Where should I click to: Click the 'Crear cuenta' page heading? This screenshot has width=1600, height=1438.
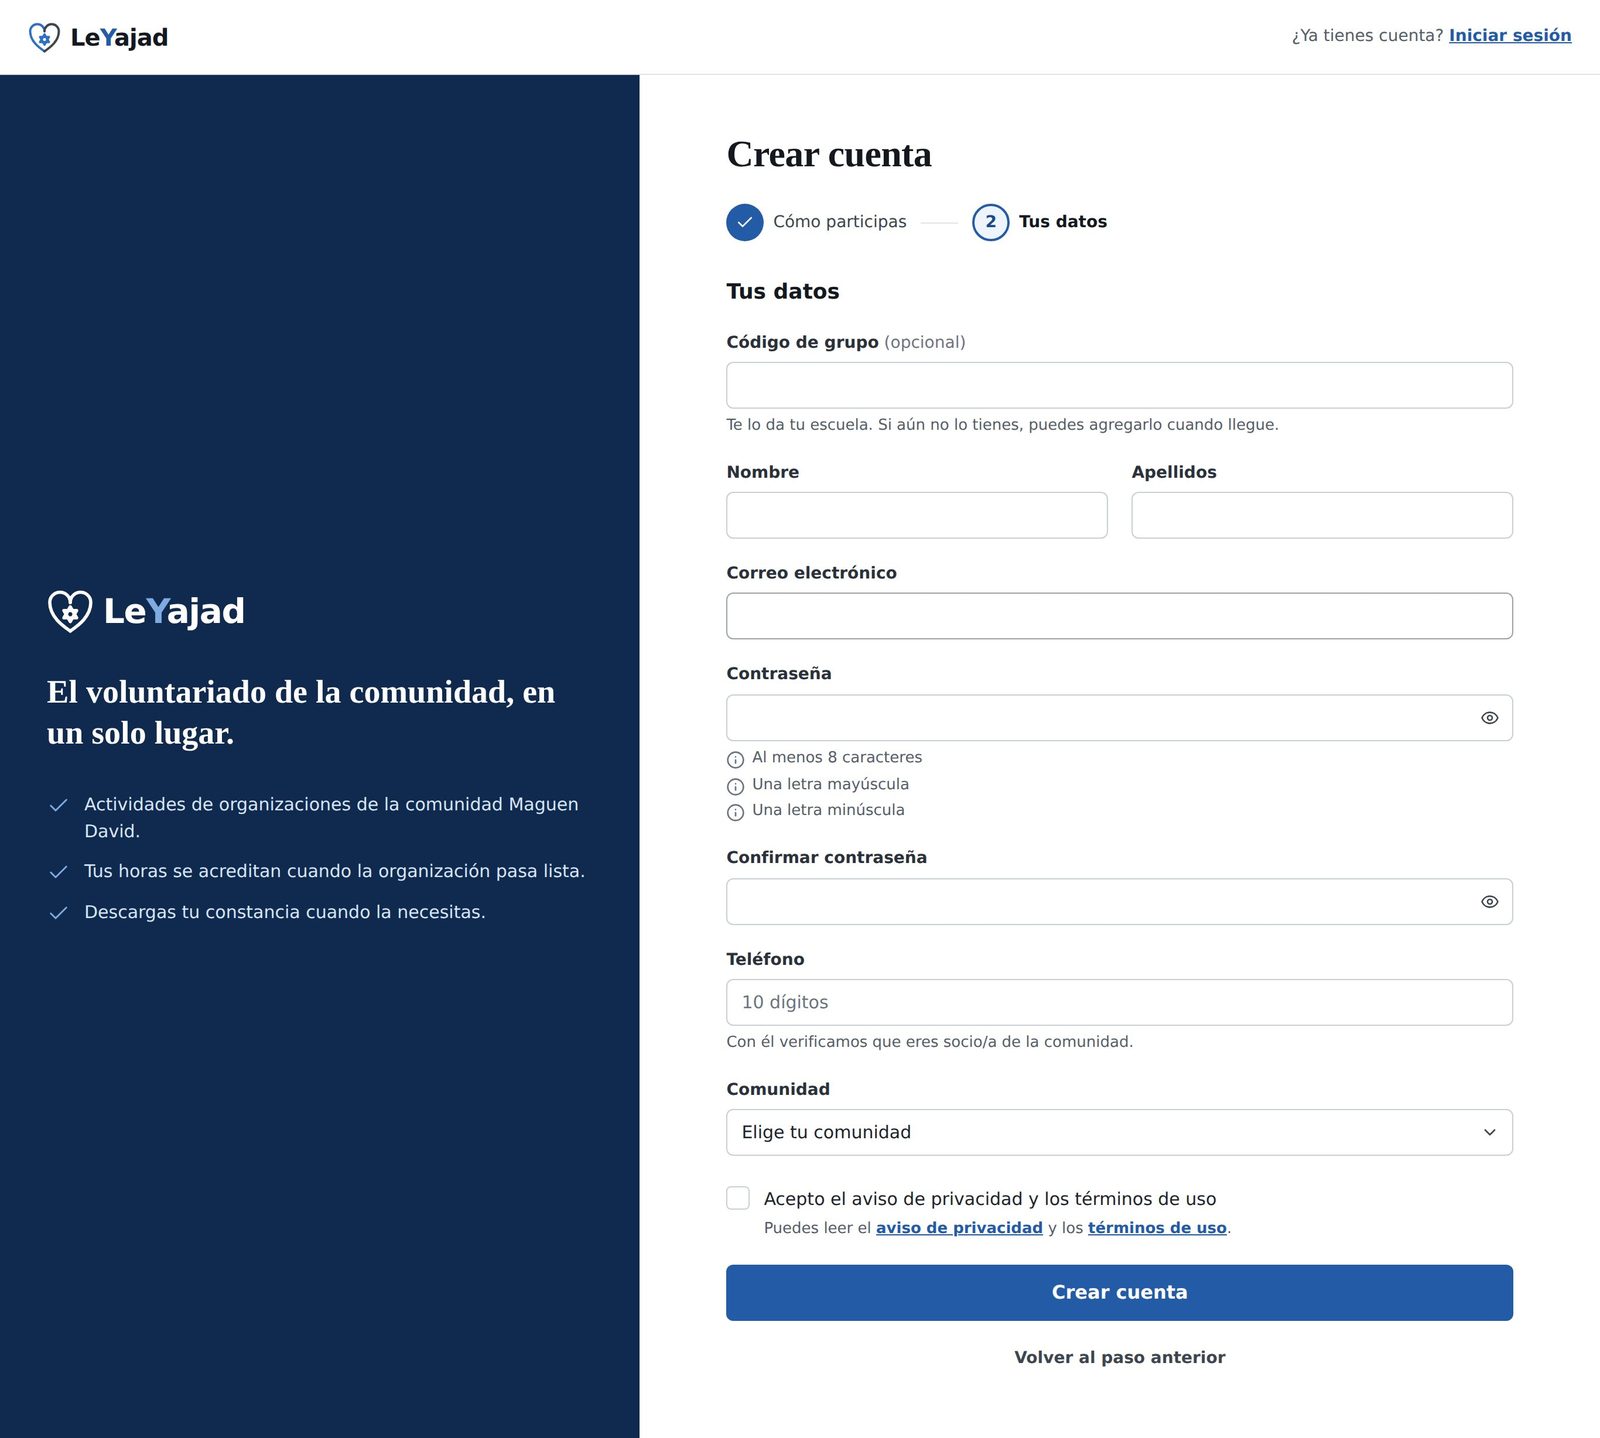(829, 155)
